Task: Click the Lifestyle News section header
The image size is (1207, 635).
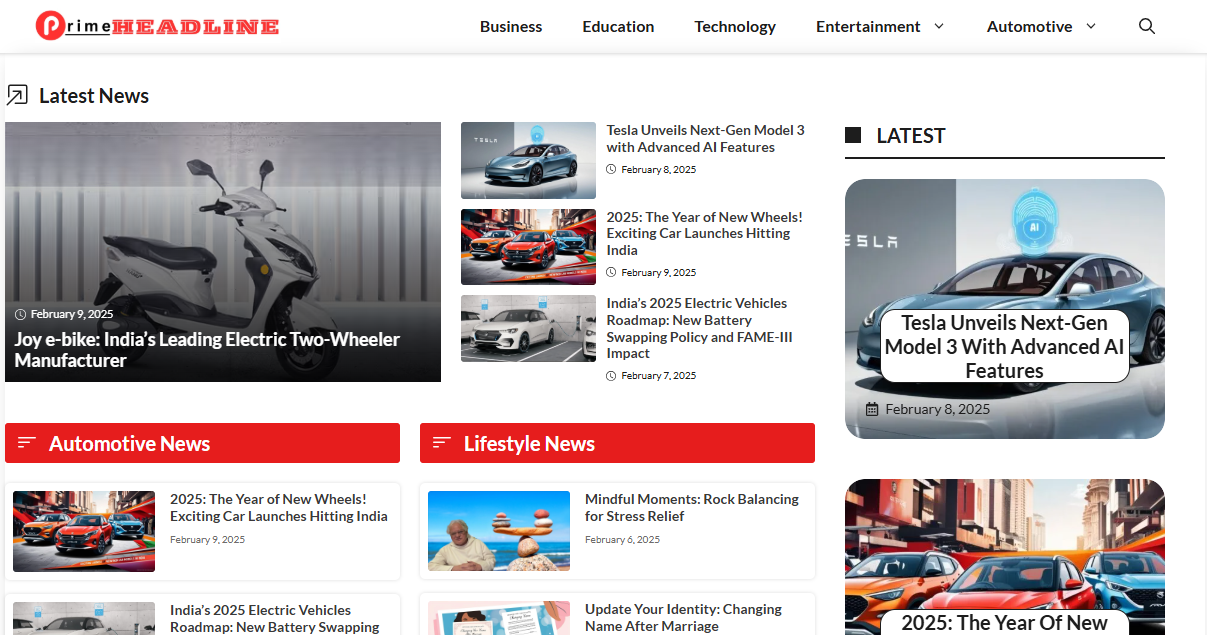Action: pyautogui.click(x=617, y=443)
